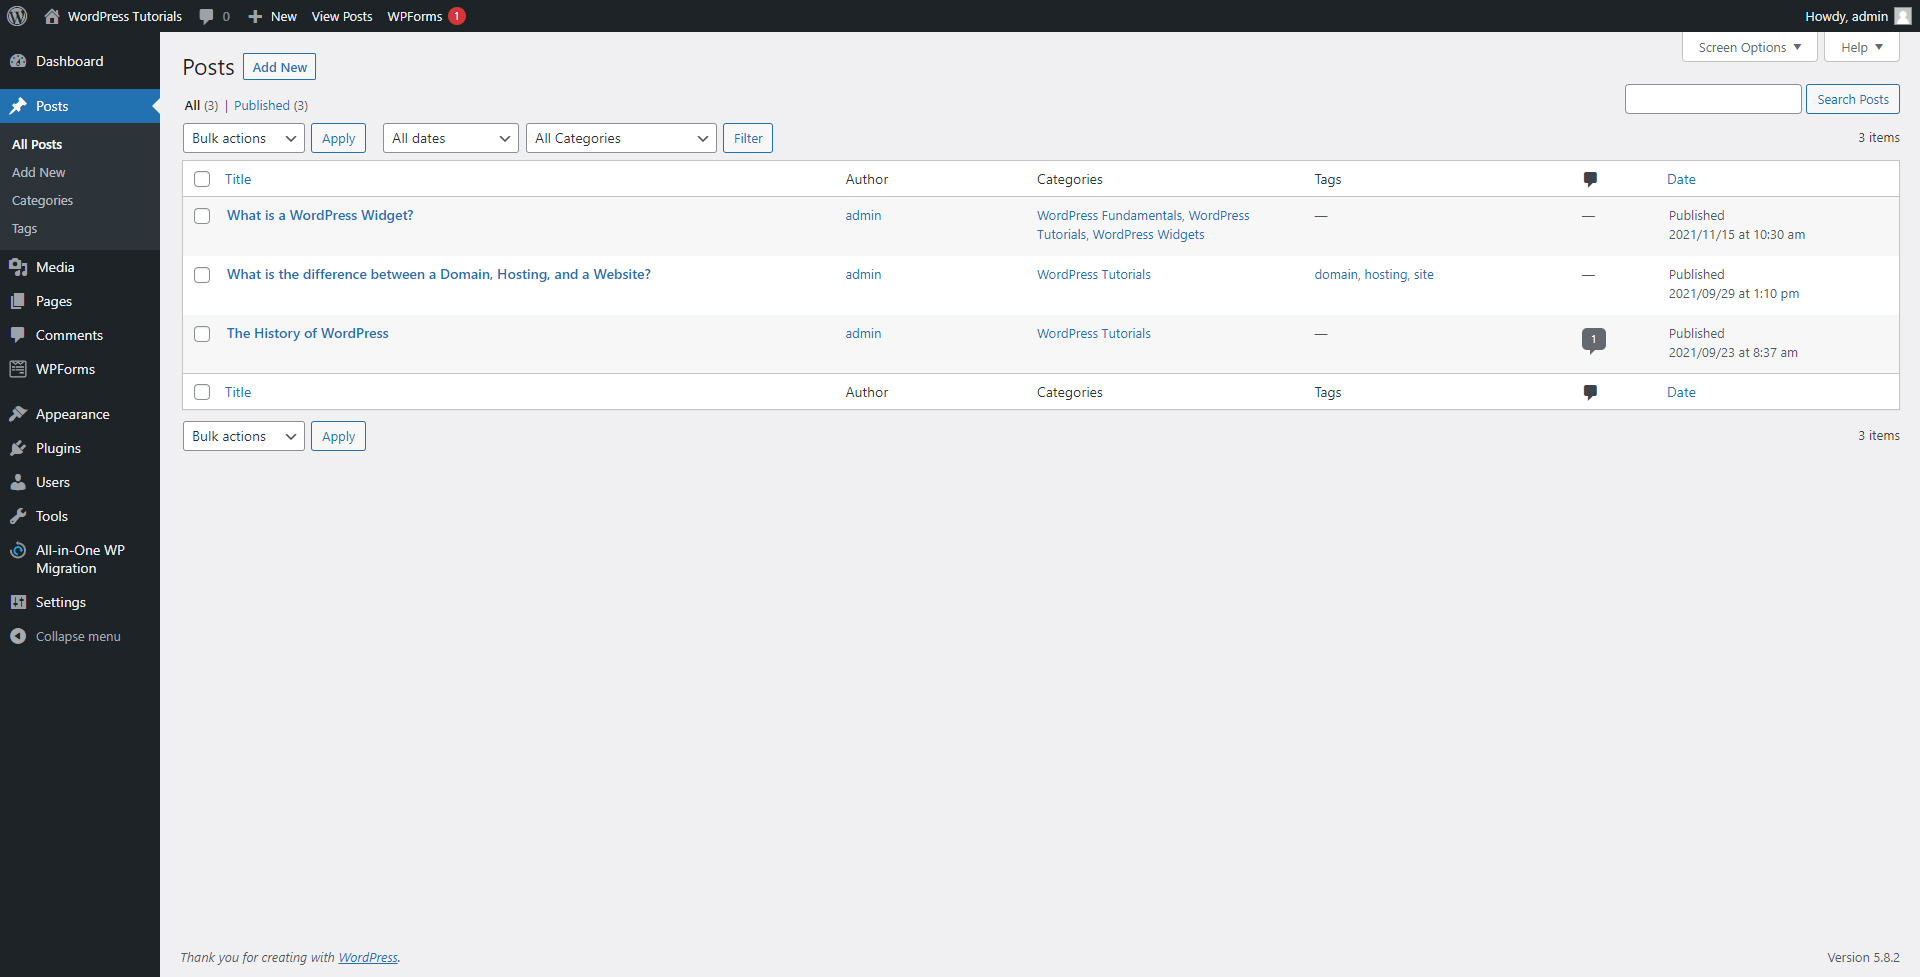1920x977 pixels.
Task: Click the Filter button
Action: coord(748,138)
